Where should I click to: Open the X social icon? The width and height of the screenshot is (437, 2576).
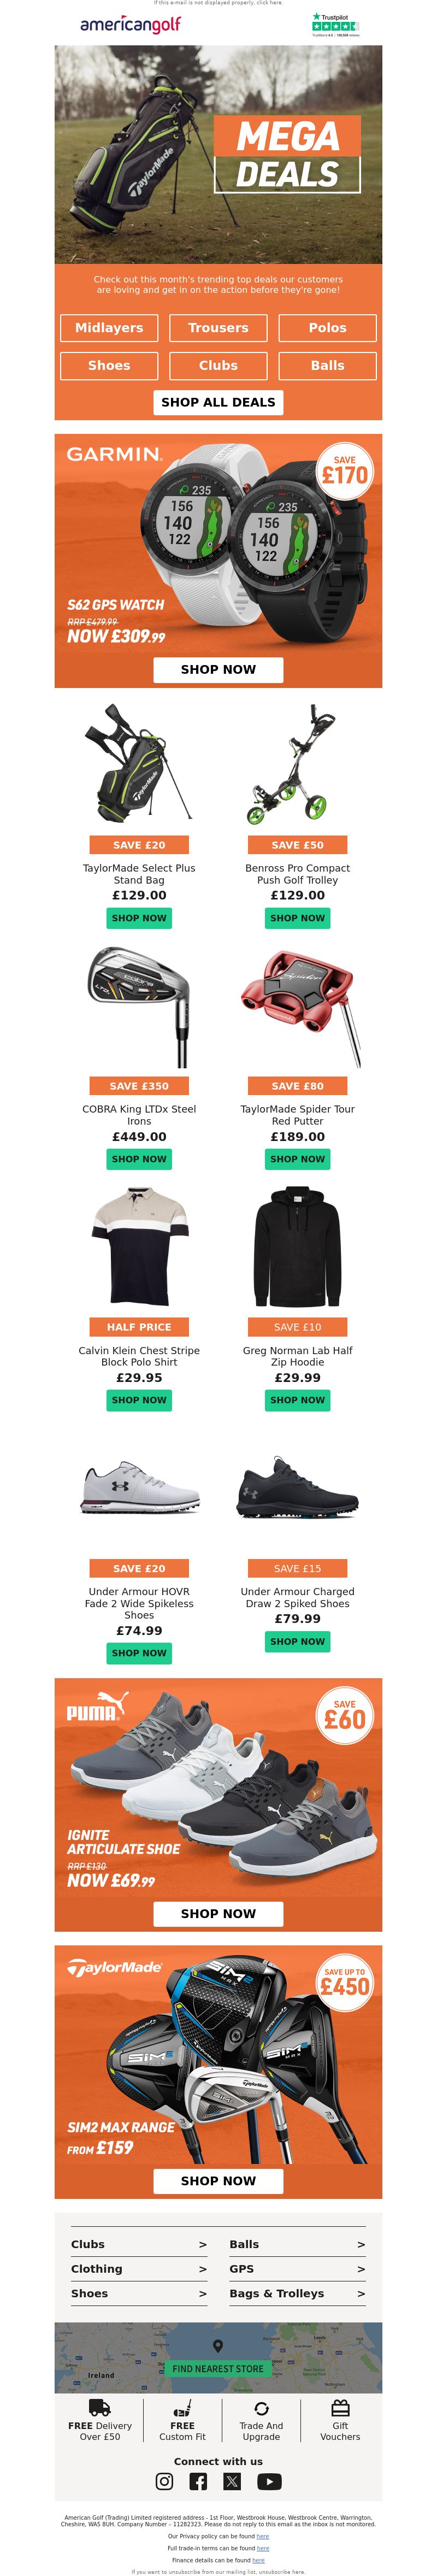coord(233,2482)
